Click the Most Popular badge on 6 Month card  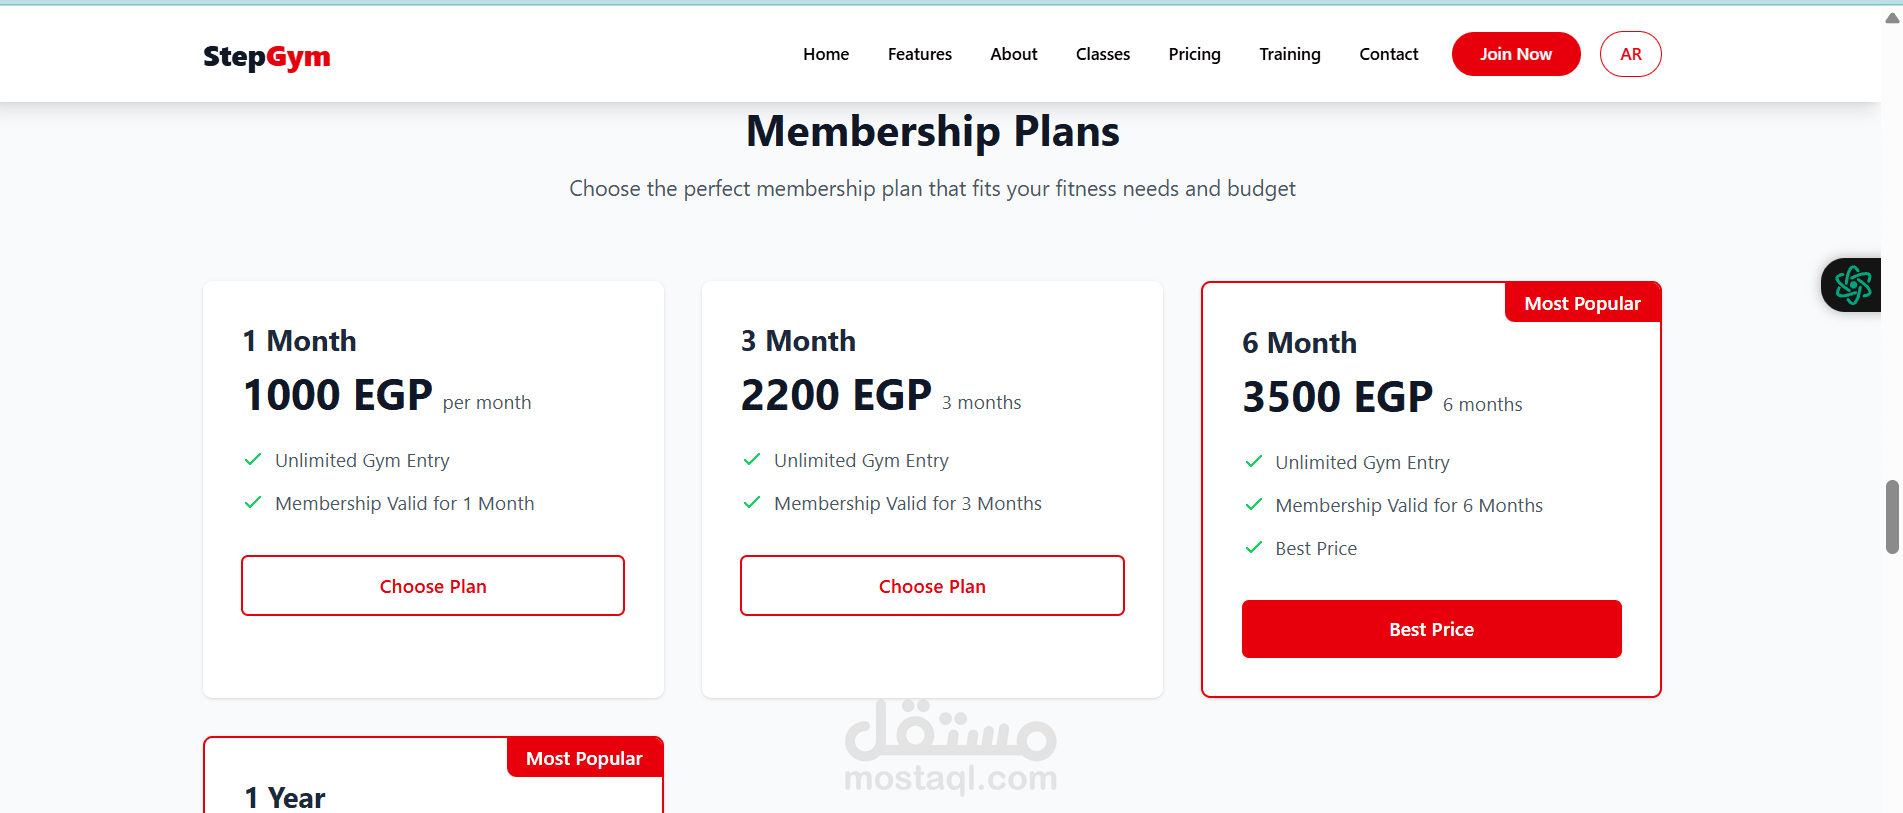point(1582,303)
